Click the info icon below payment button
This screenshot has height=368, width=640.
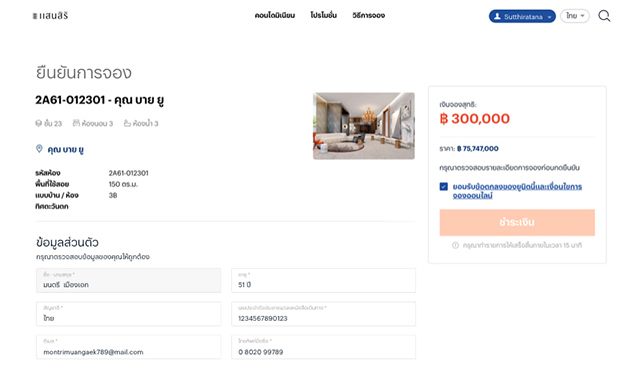[455, 245]
